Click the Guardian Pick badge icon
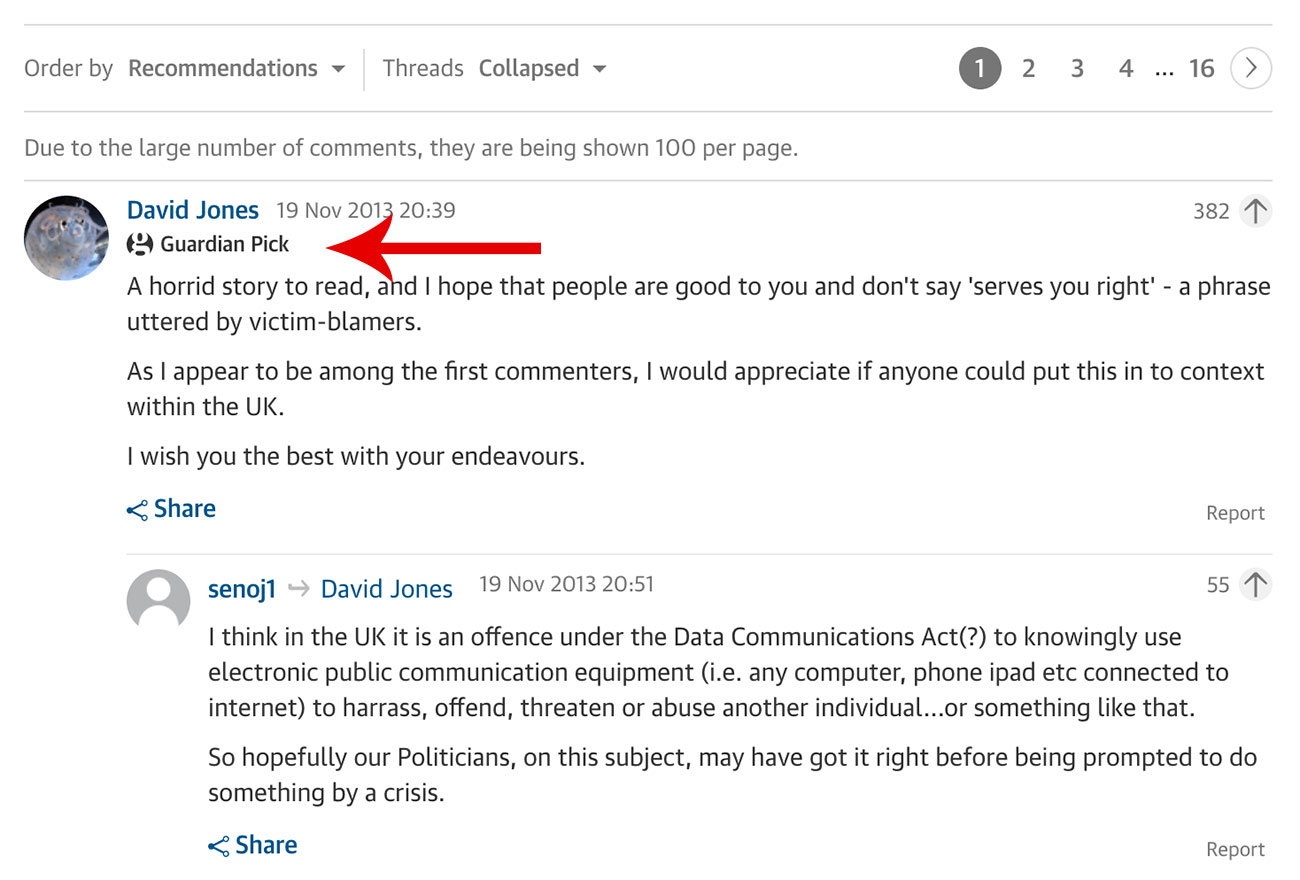Screen dimensions: 1300x880 click(140, 244)
